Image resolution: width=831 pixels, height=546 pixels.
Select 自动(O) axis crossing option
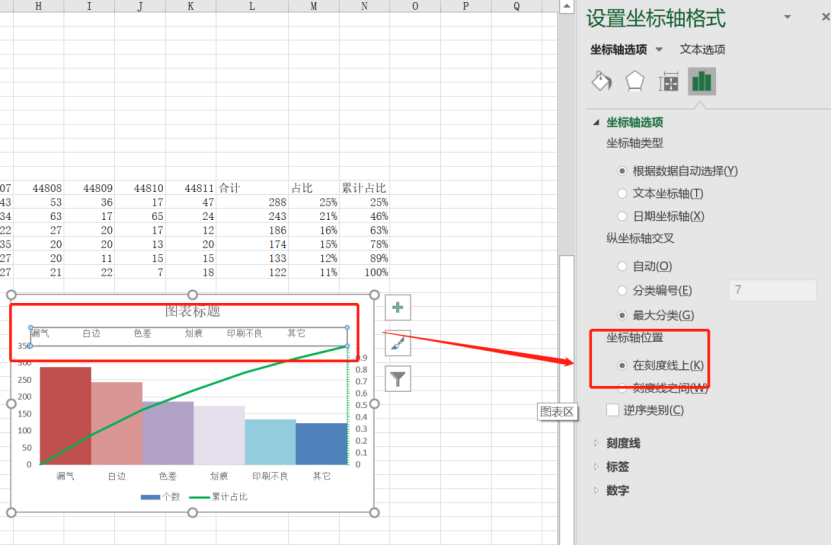[x=622, y=266]
